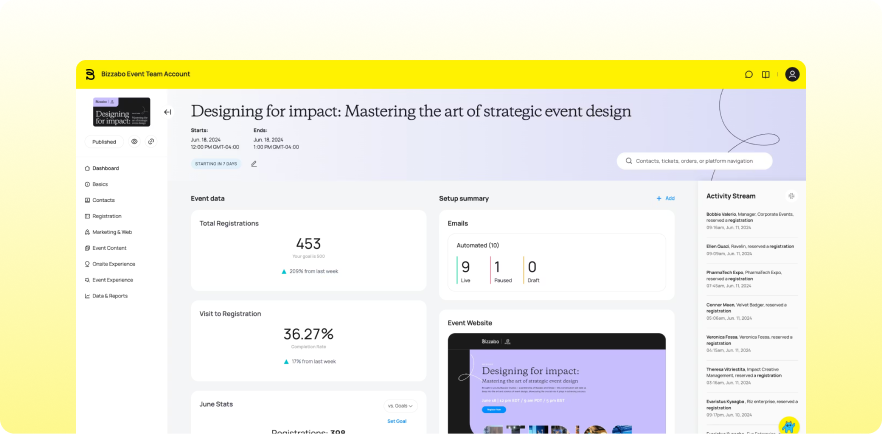
Task: Expand the vs. Goals dropdown
Action: click(x=400, y=406)
